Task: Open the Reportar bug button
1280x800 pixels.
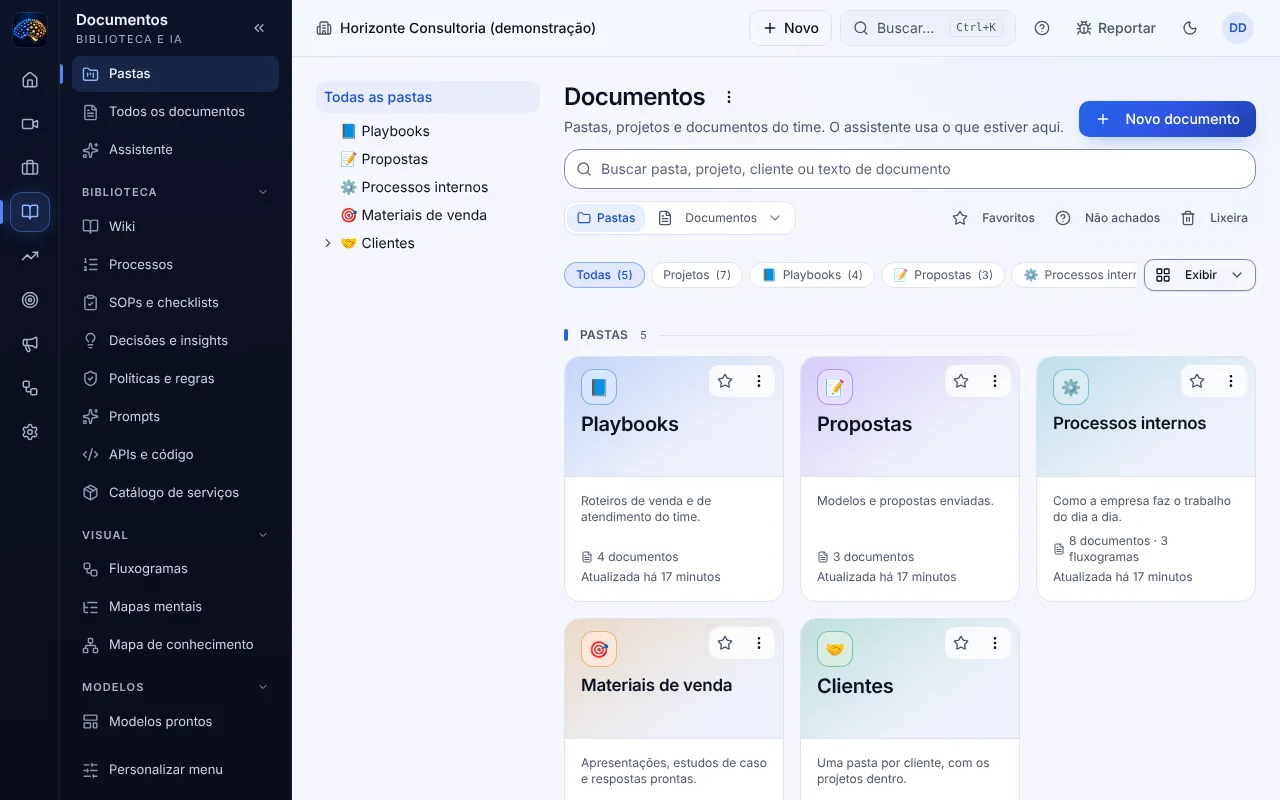Action: (1116, 28)
